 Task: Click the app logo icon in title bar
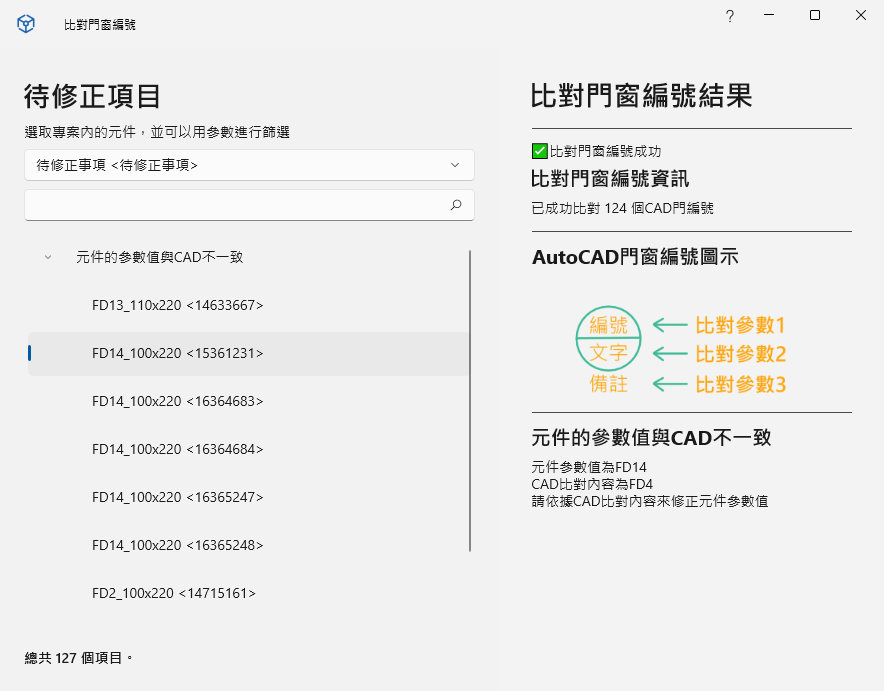click(27, 24)
